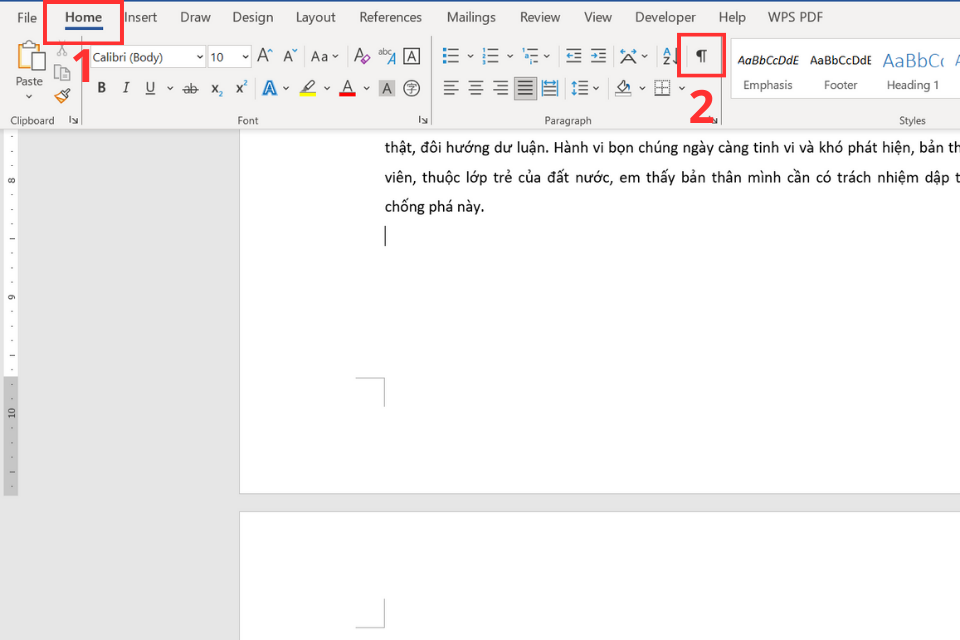Image resolution: width=960 pixels, height=640 pixels.
Task: Open the Paragraph dialog launcher
Action: coord(712,119)
